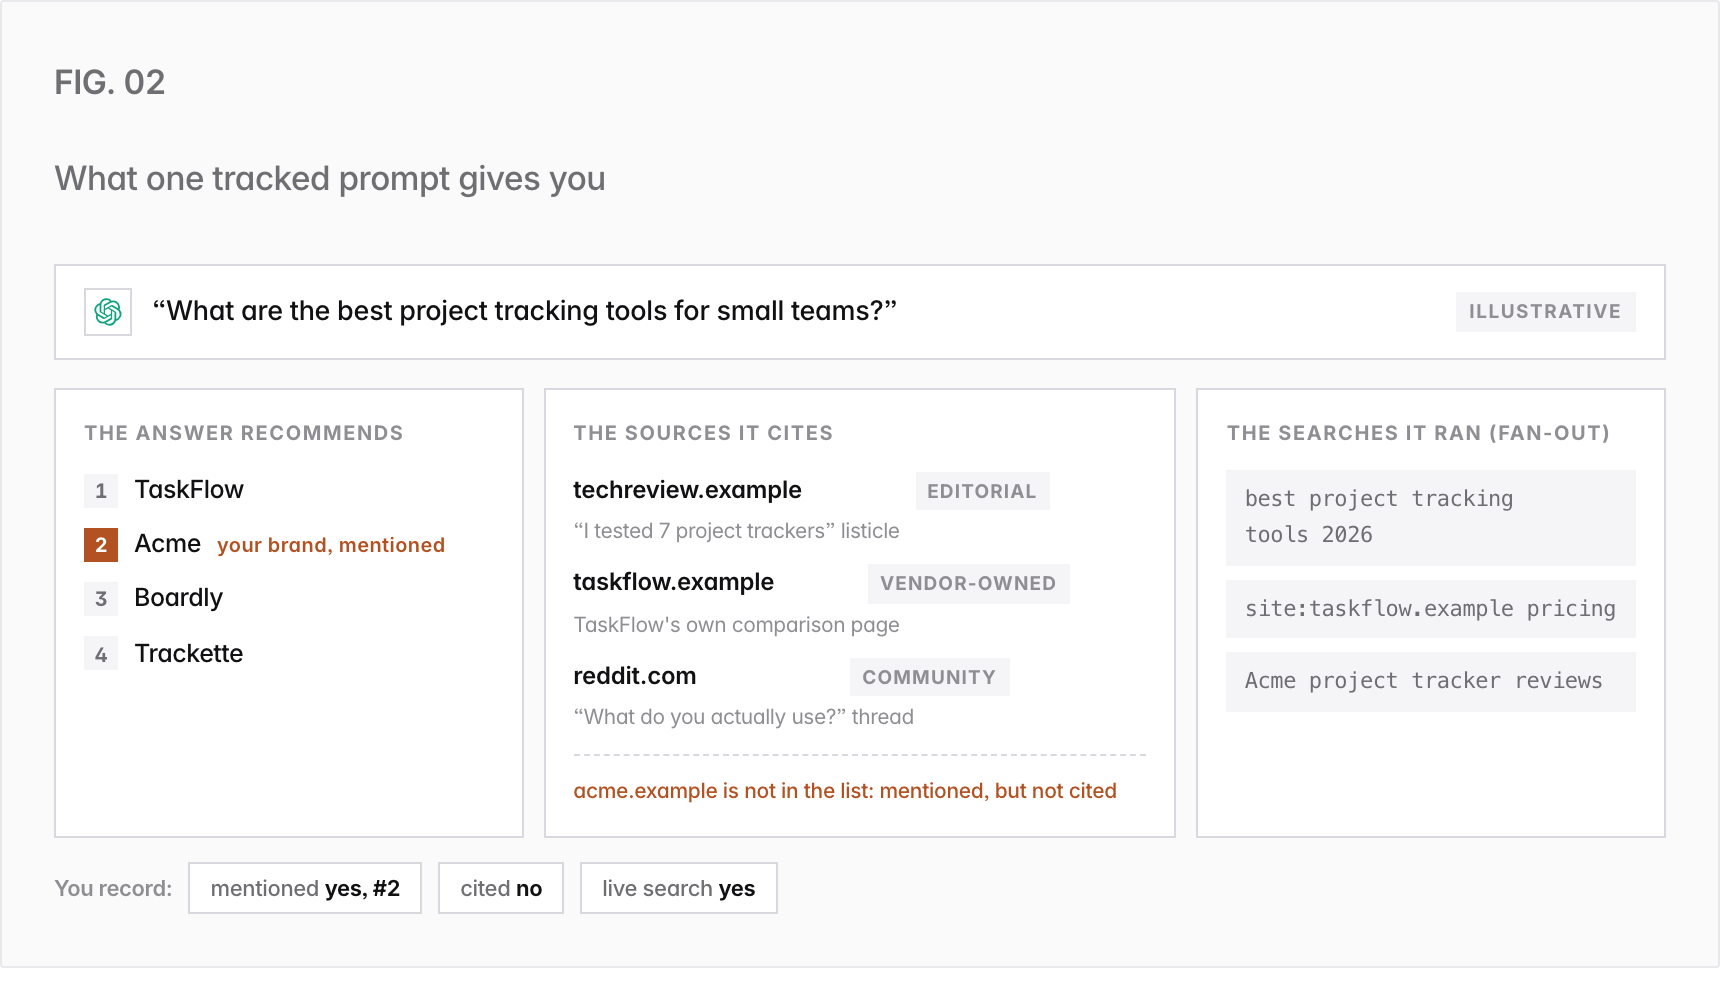Open the techreview.example source

[x=687, y=490]
